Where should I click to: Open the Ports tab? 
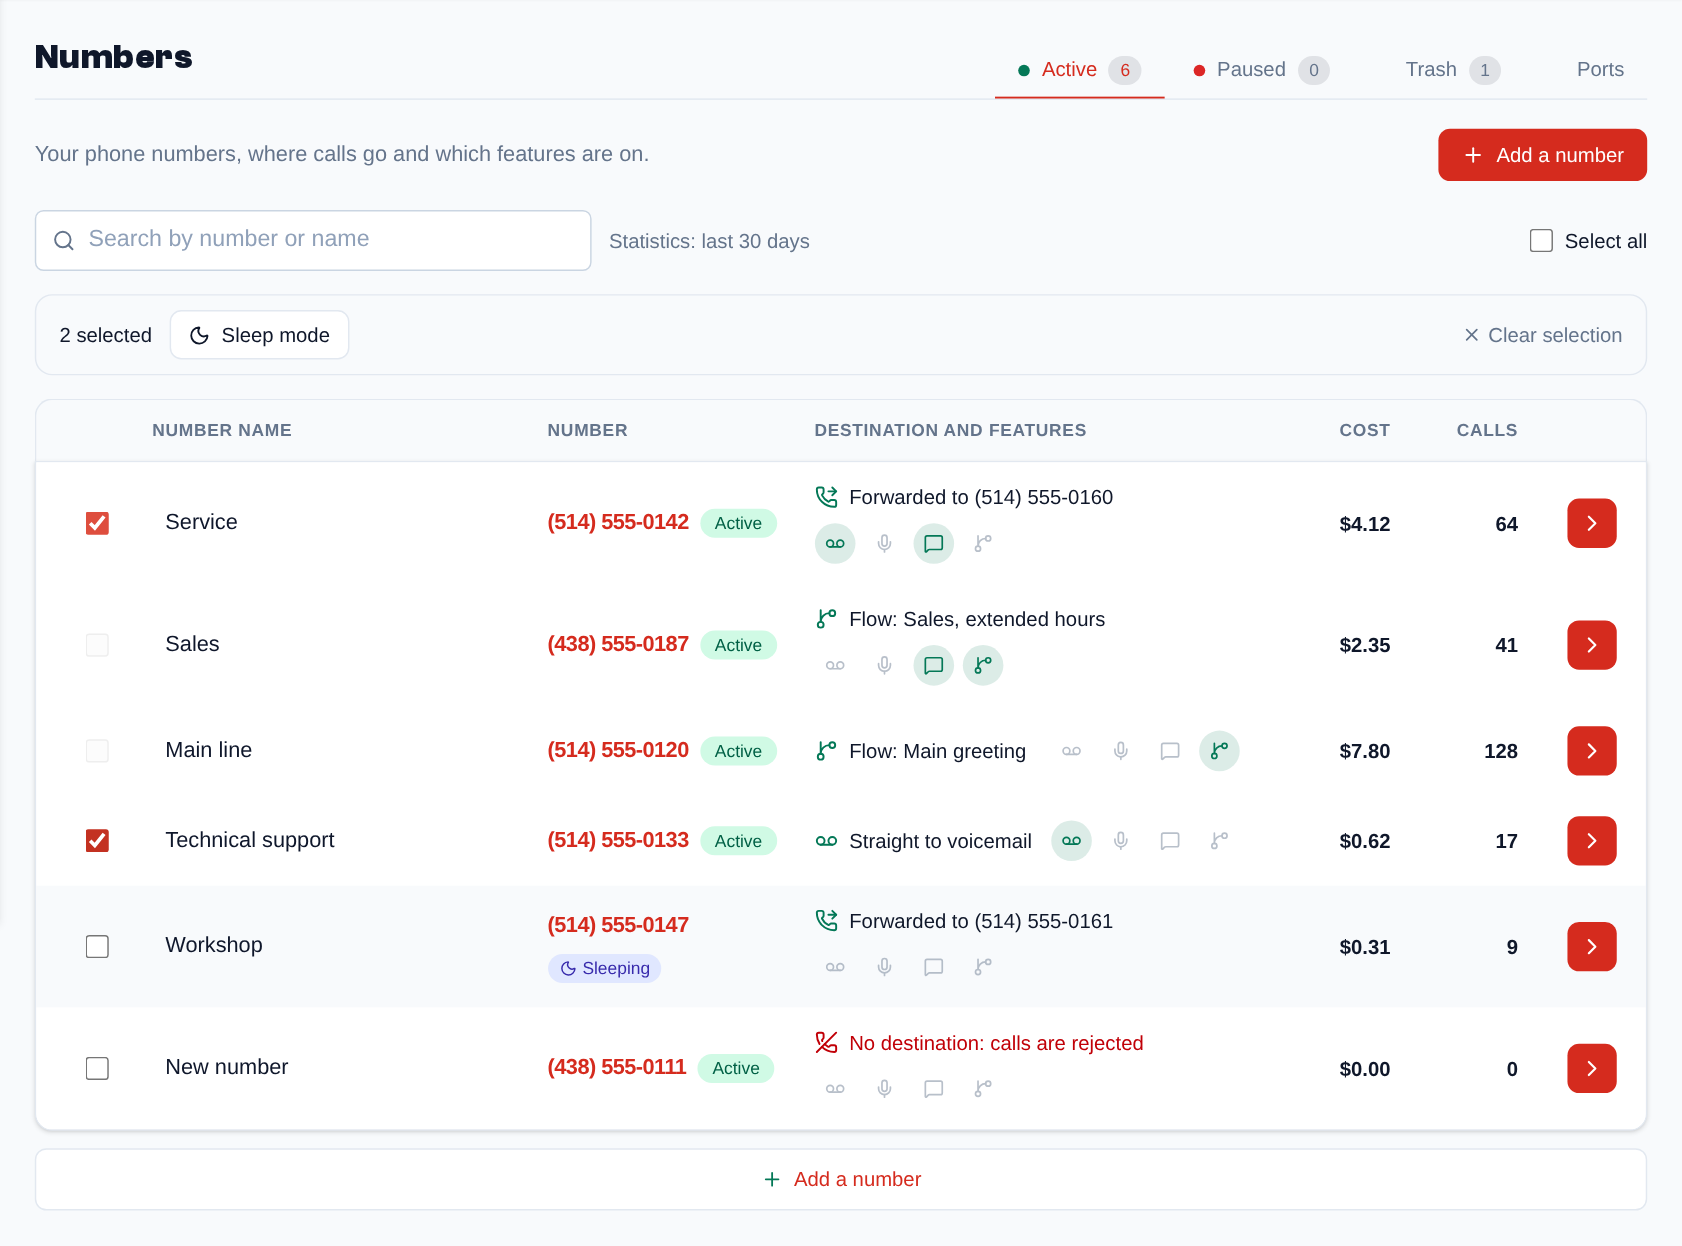point(1600,70)
